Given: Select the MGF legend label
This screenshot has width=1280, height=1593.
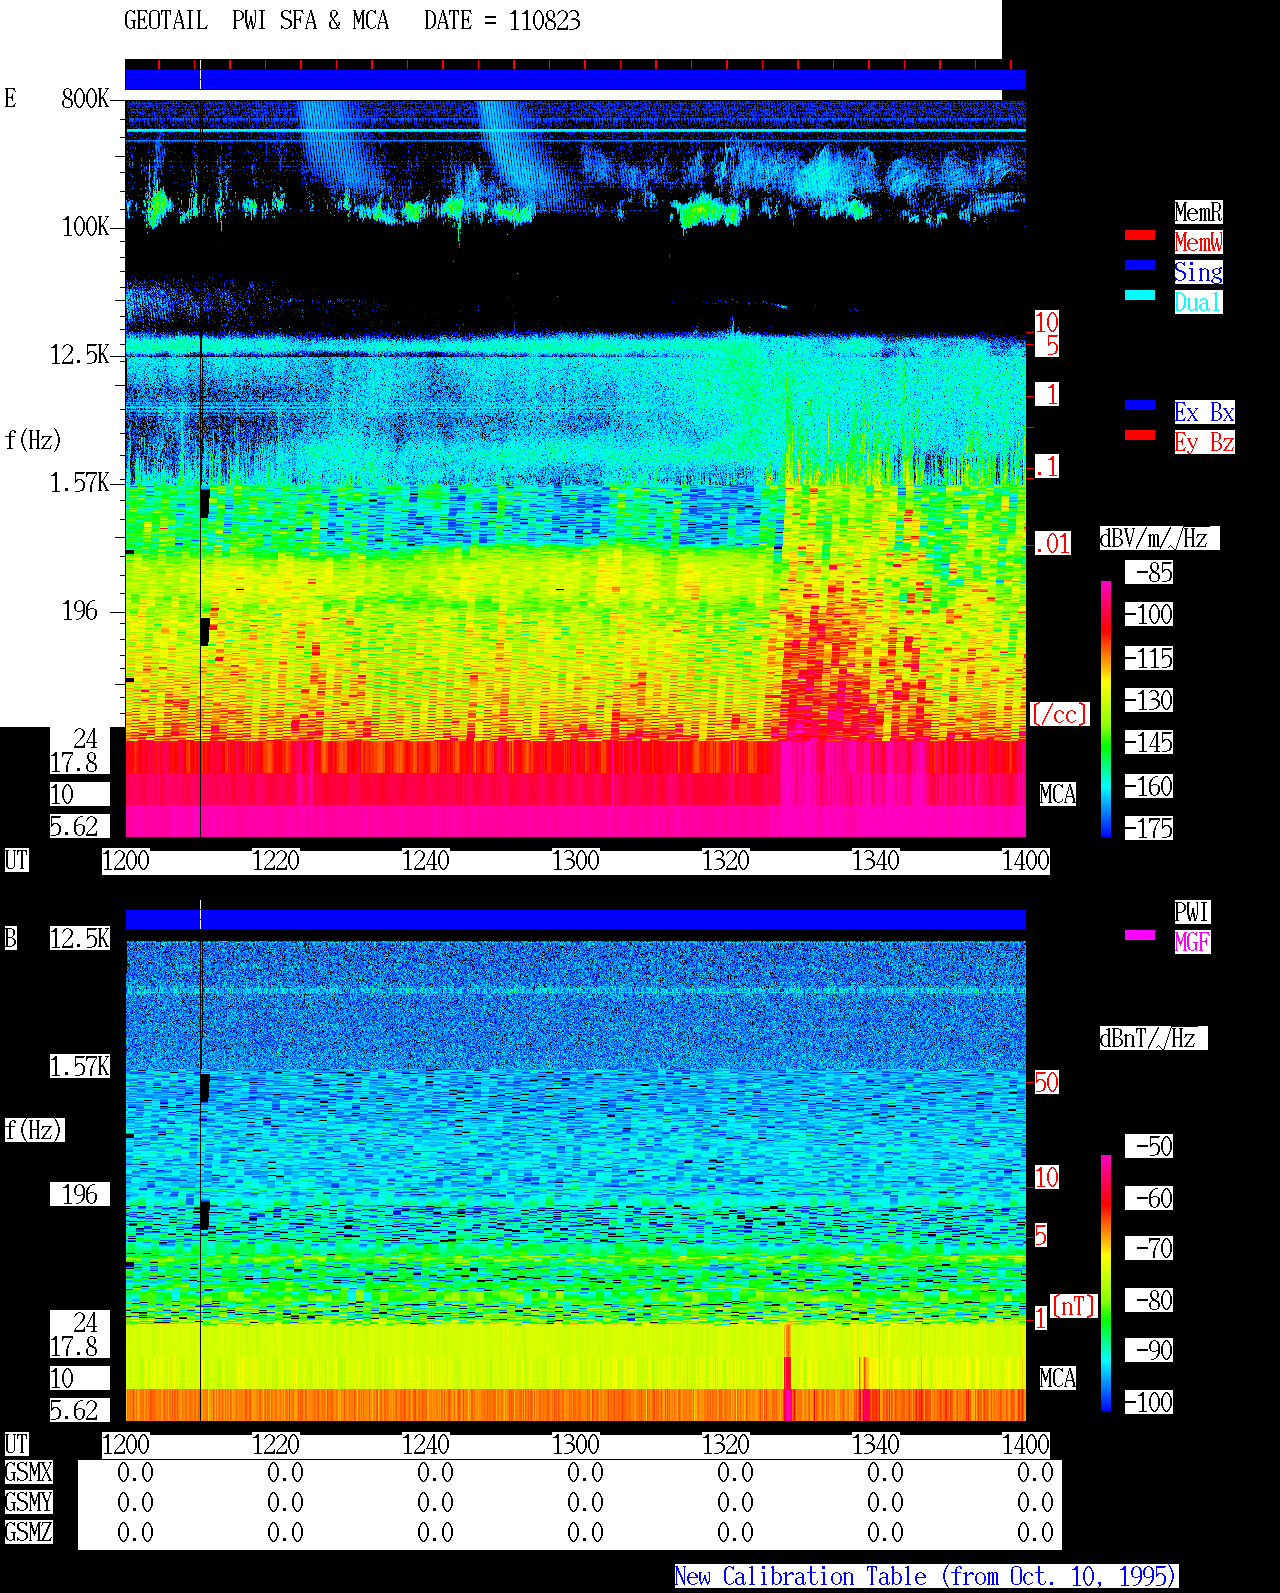Looking at the screenshot, I should (x=1192, y=942).
